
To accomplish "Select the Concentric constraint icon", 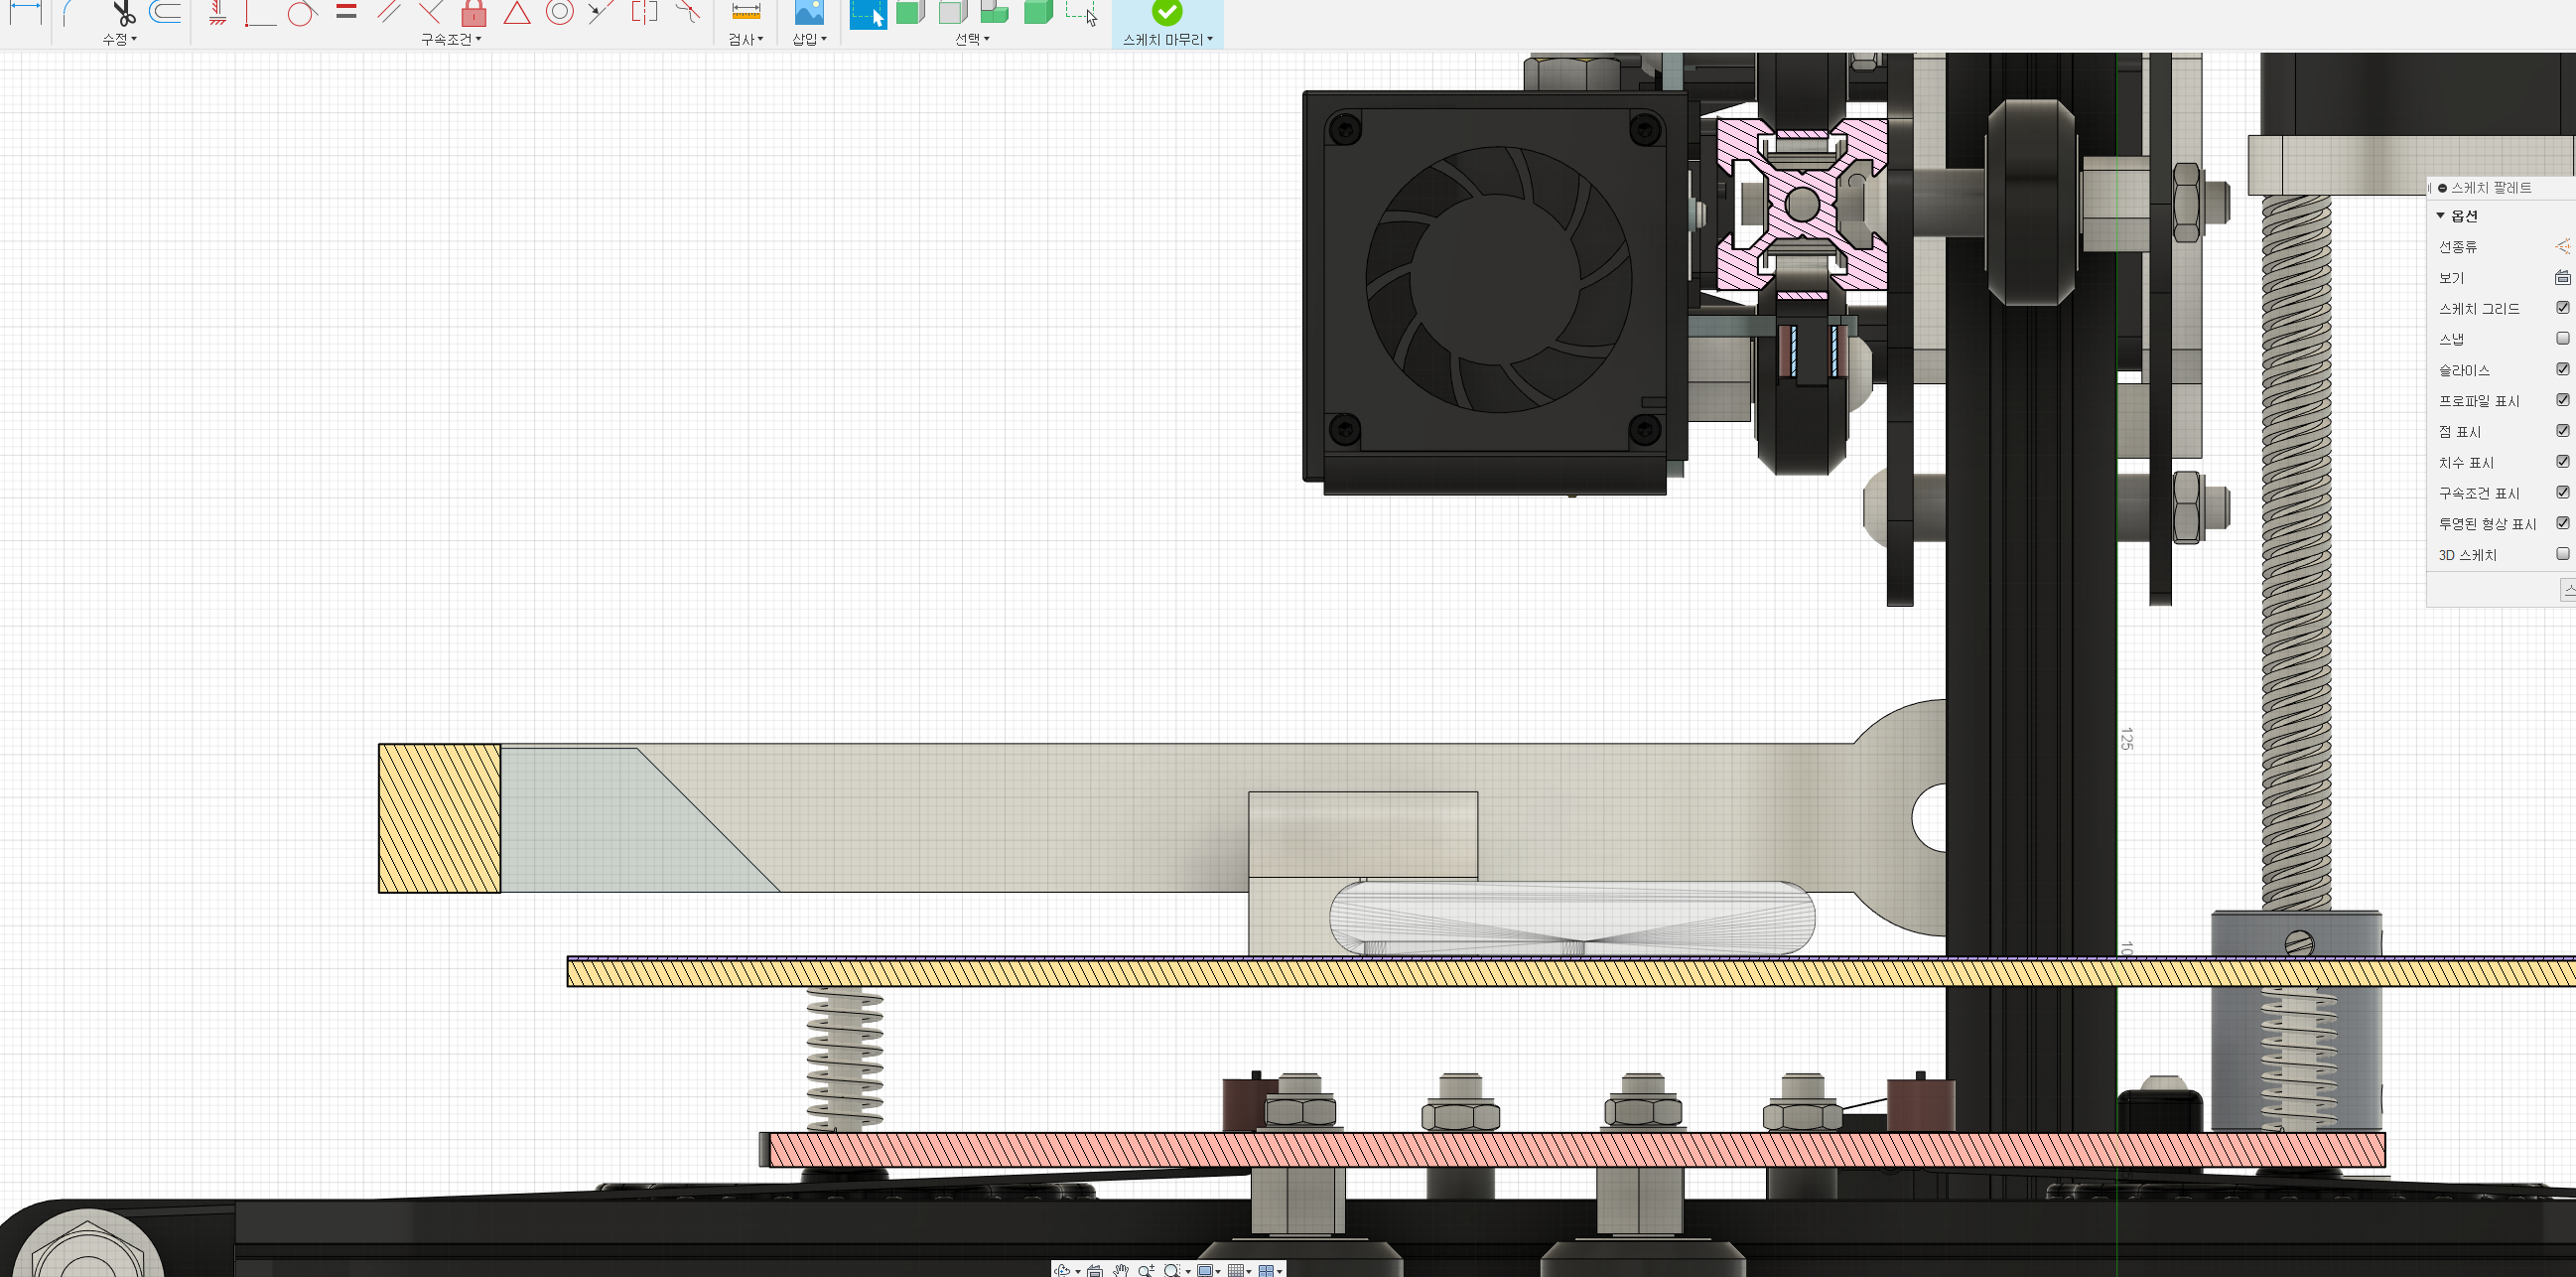I will (559, 12).
